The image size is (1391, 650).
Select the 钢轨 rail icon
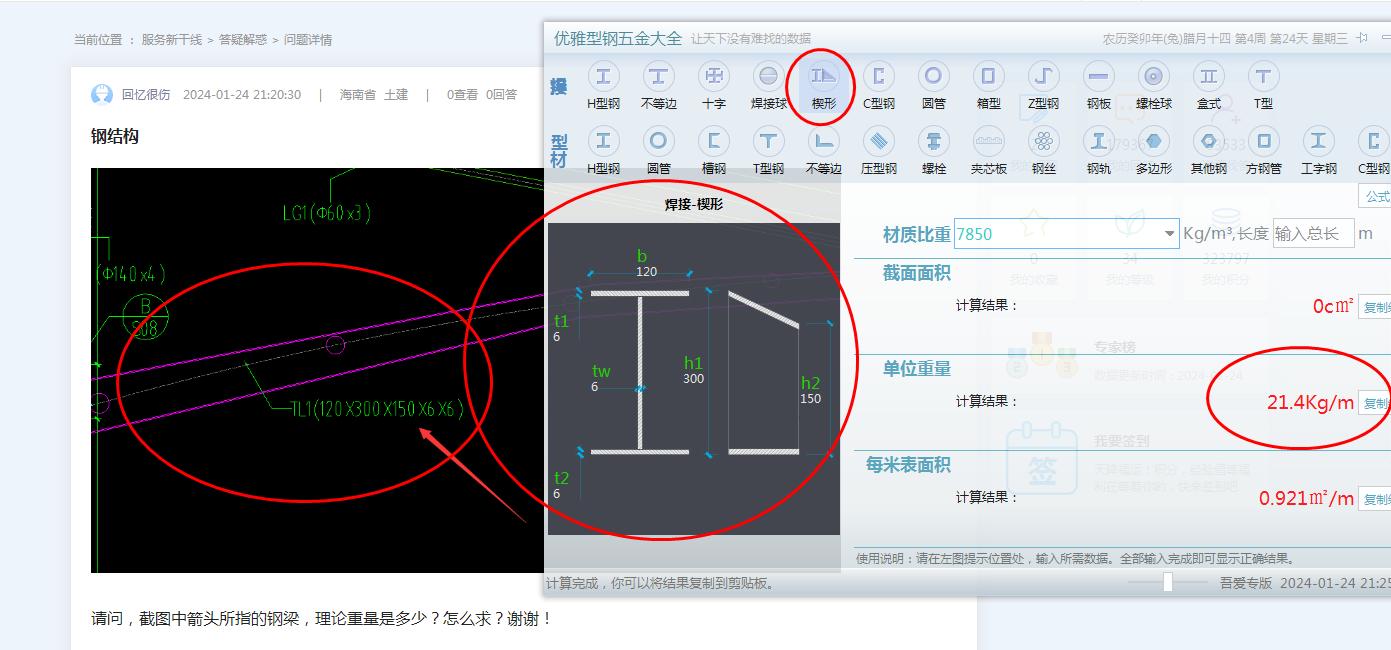tap(1098, 150)
